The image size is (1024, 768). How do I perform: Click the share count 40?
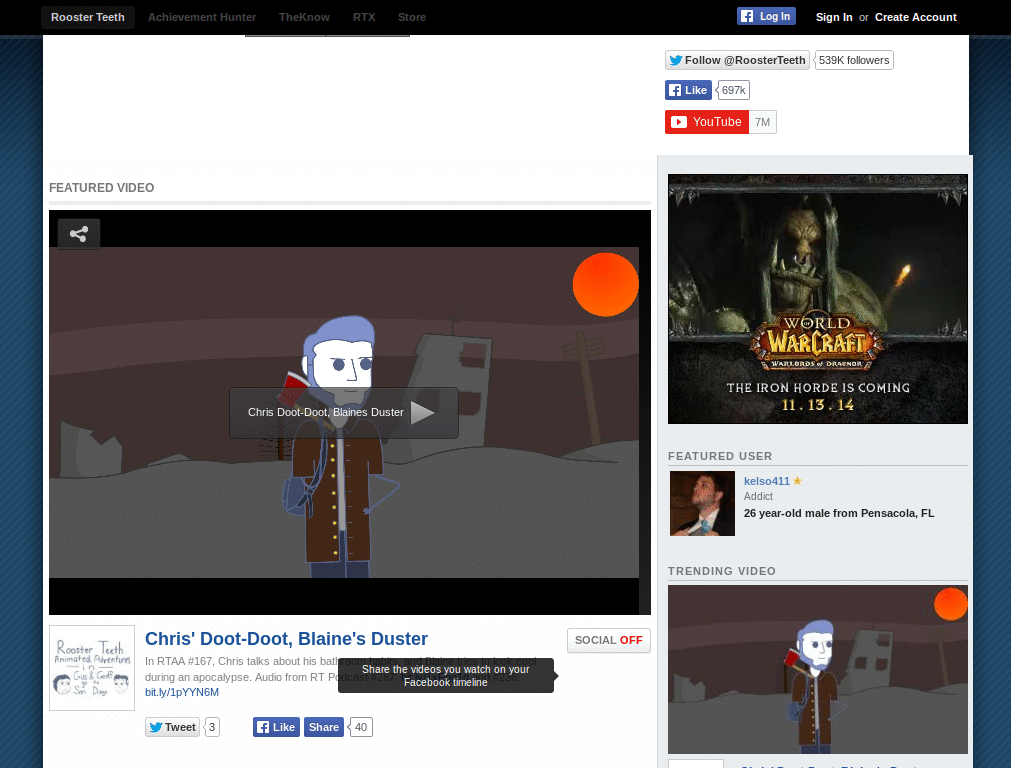pos(360,728)
